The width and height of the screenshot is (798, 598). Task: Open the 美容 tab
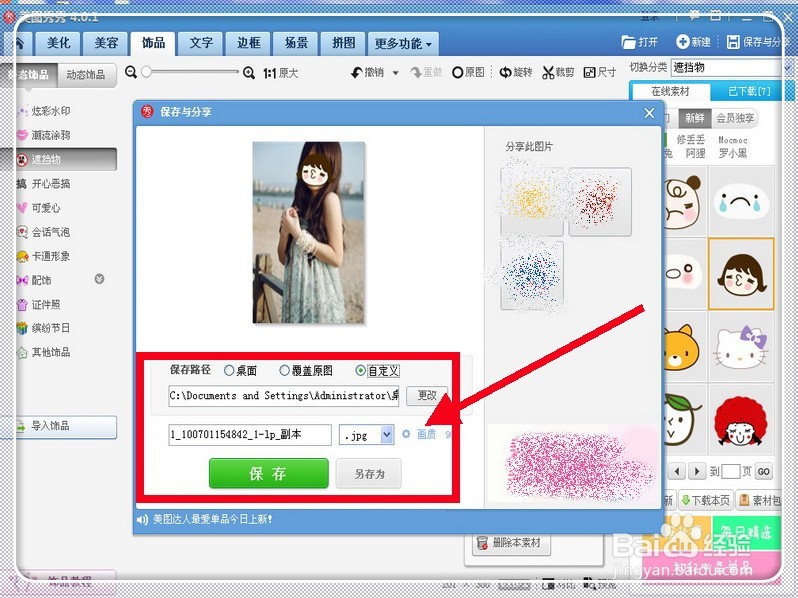pyautogui.click(x=106, y=43)
